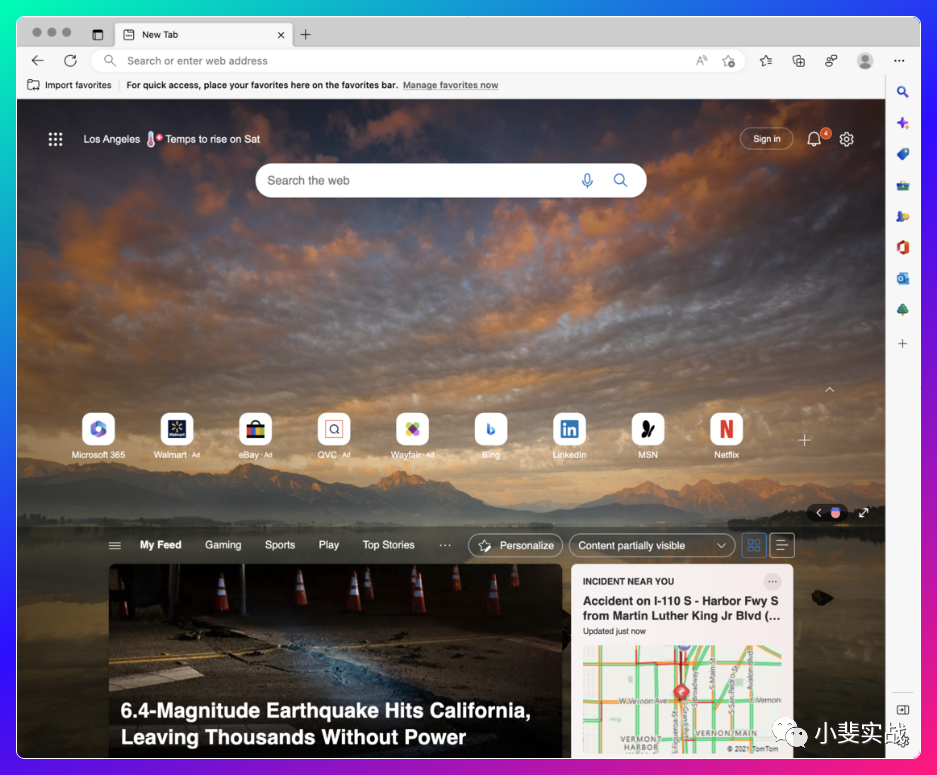Switch to the Top Stories tab
This screenshot has height=775, width=937.
coord(388,545)
